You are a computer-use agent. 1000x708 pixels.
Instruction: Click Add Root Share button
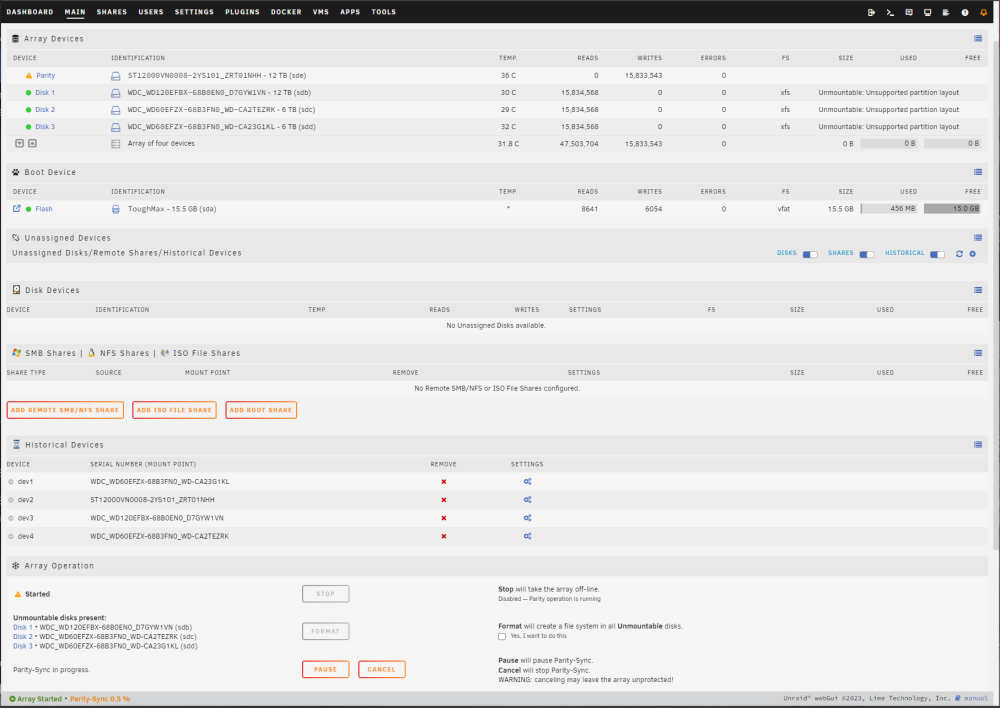261,410
